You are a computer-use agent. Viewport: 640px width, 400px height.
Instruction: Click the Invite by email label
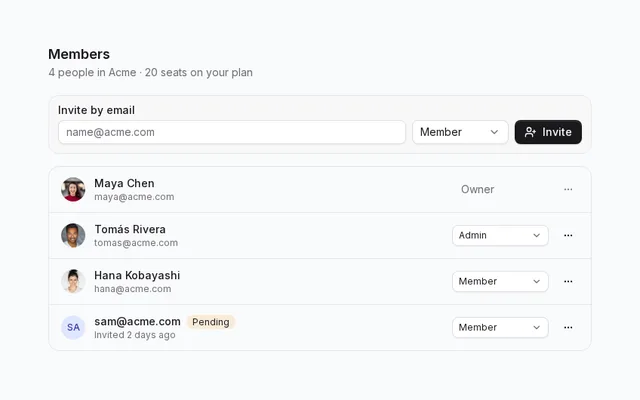[96, 110]
